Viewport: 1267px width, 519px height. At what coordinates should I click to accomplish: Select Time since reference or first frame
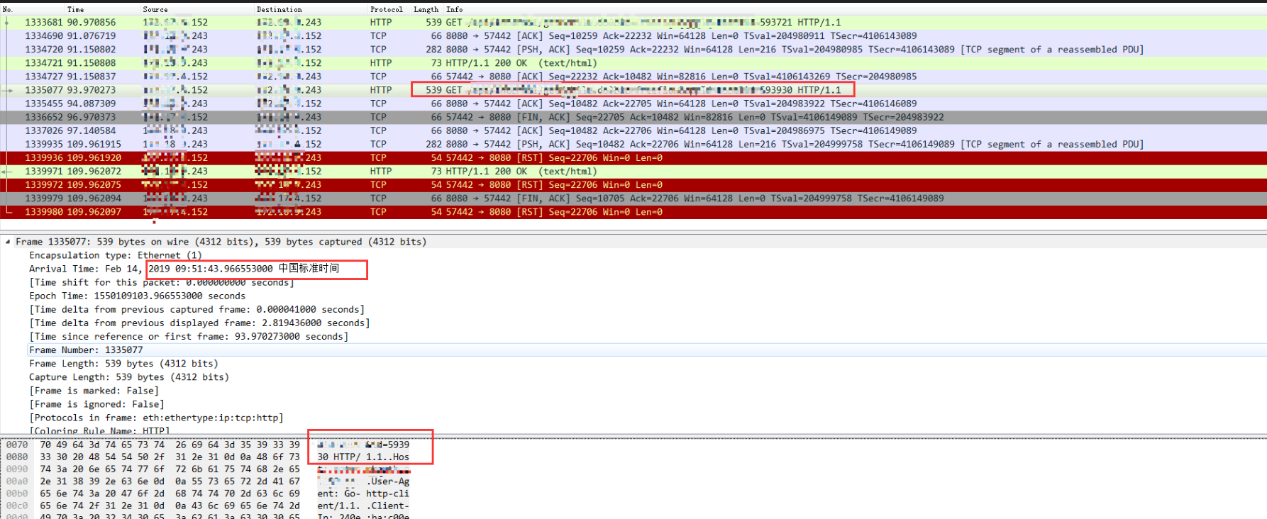click(x=189, y=336)
